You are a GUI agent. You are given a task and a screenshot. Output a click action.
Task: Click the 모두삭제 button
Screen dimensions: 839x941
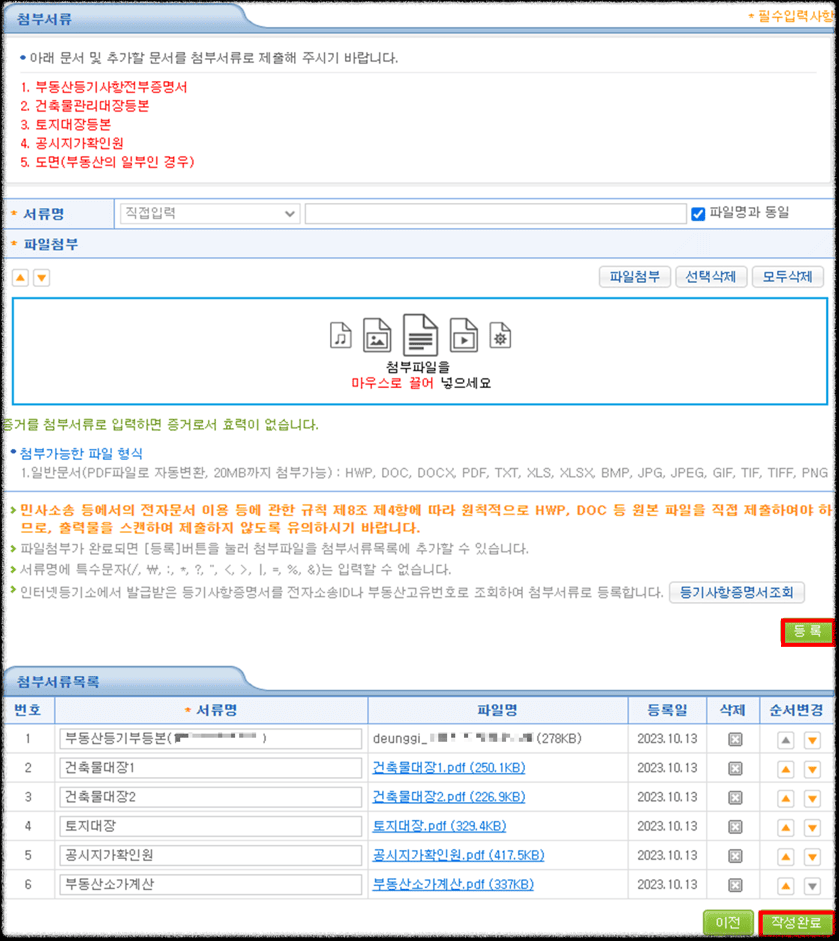pos(788,277)
